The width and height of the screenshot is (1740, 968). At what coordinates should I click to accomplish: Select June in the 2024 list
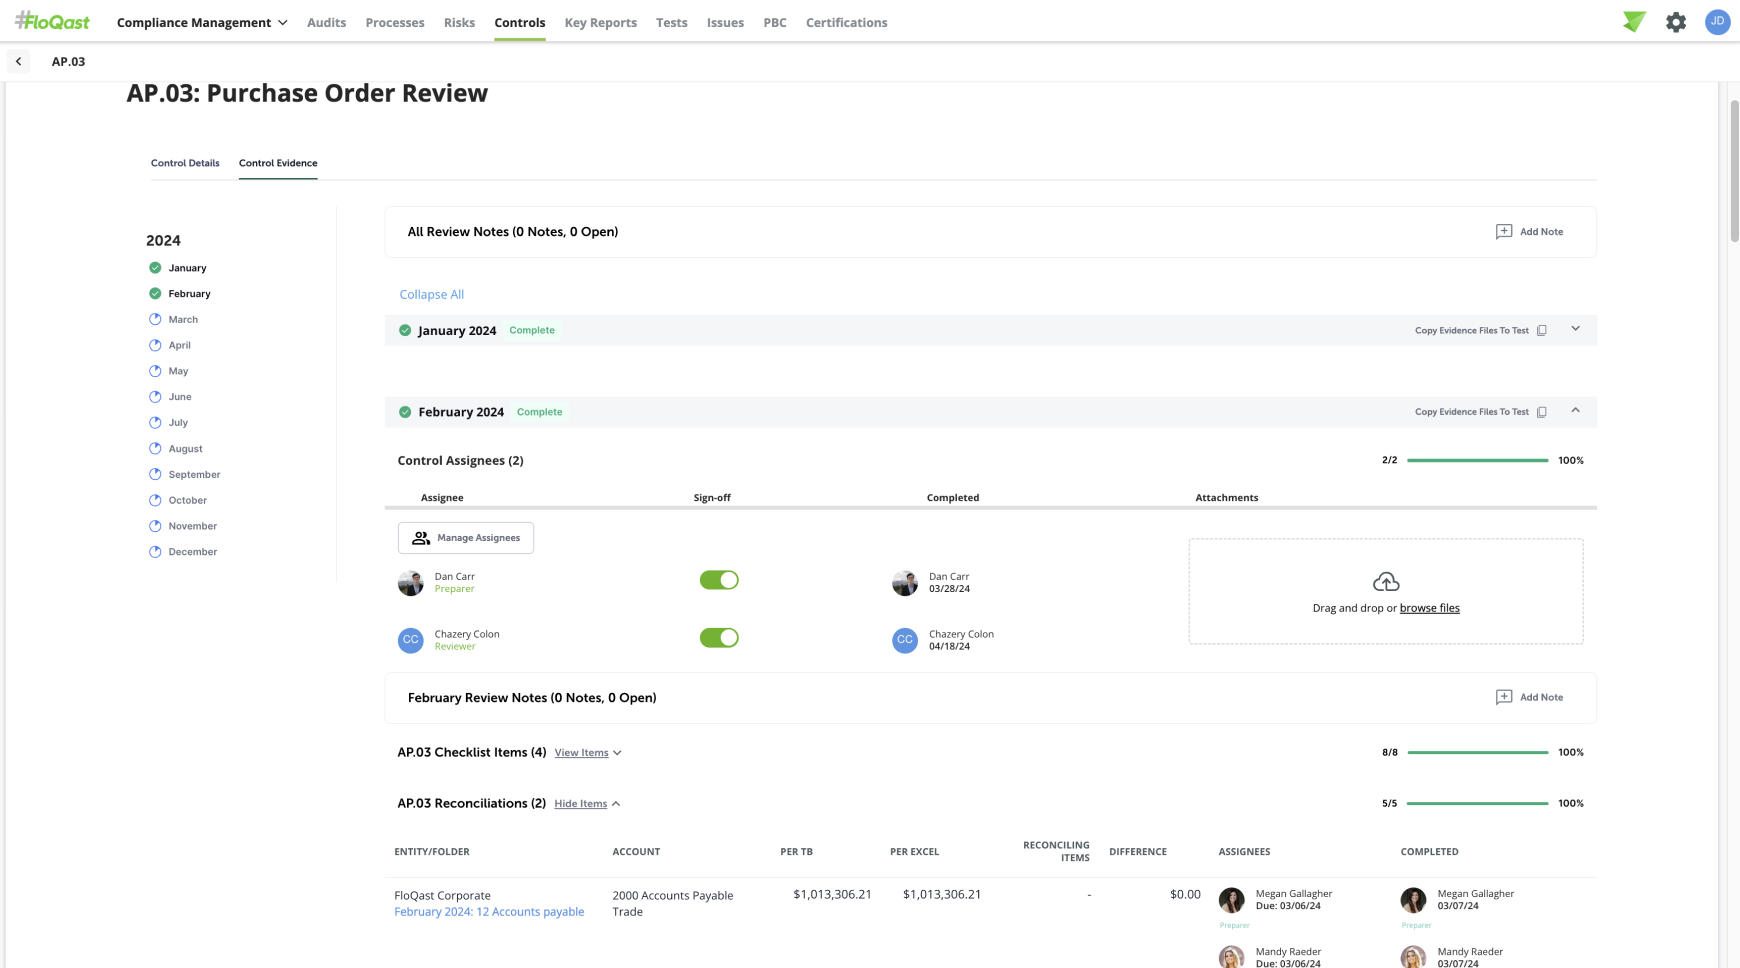[180, 397]
